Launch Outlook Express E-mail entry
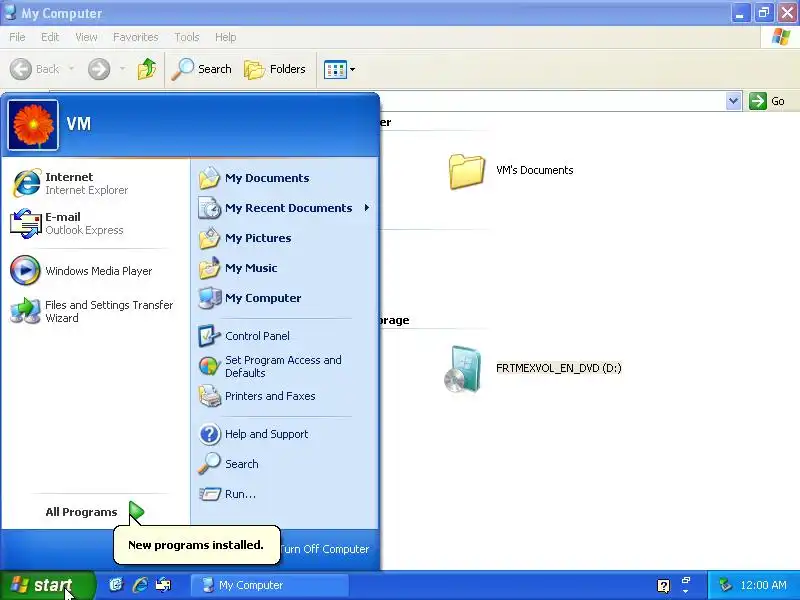Image resolution: width=800 pixels, height=600 pixels. pyautogui.click(x=95, y=223)
